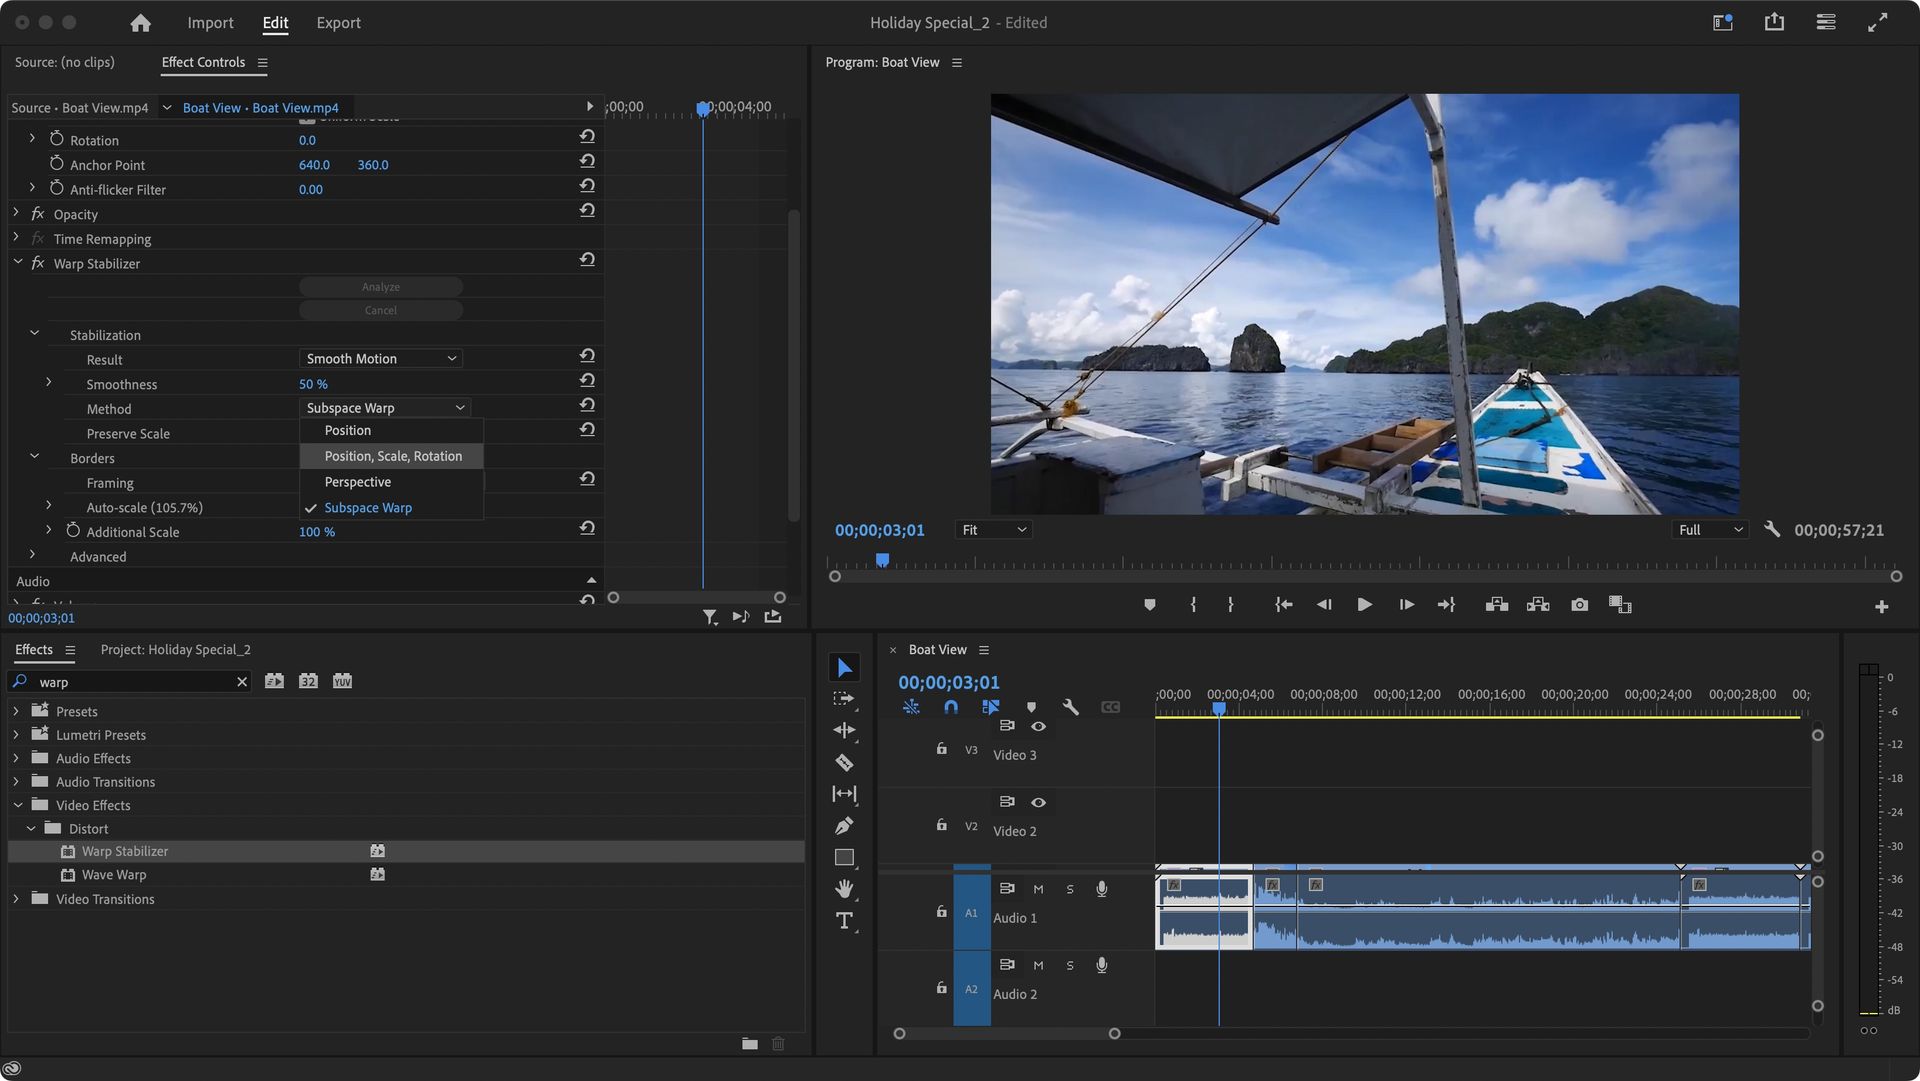This screenshot has height=1081, width=1920.
Task: Add a marker in the Program monitor
Action: pyautogui.click(x=1149, y=604)
